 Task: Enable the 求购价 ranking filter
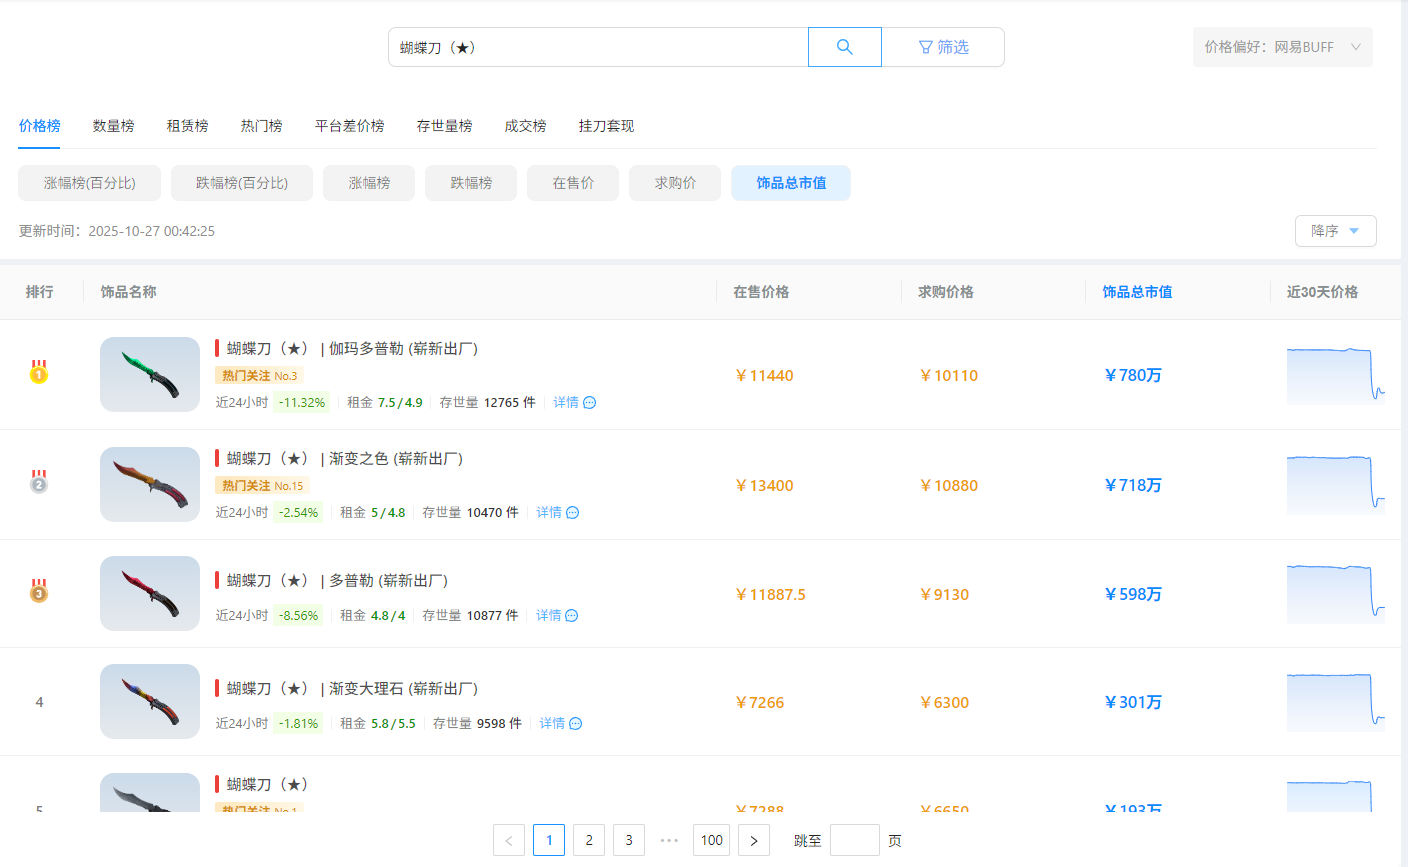point(674,183)
